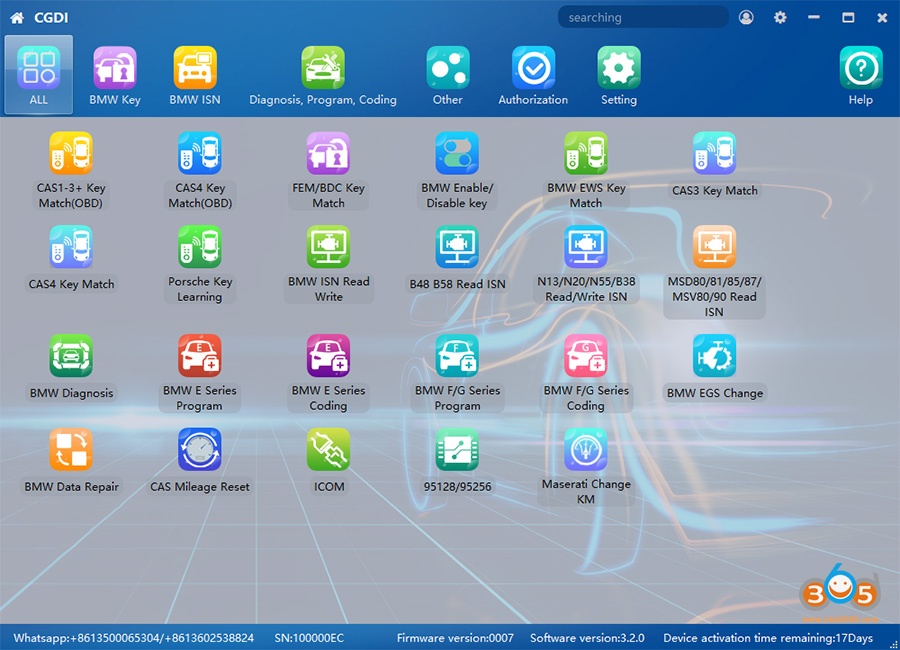Open the ICOM function
The image size is (900, 650).
coord(328,450)
